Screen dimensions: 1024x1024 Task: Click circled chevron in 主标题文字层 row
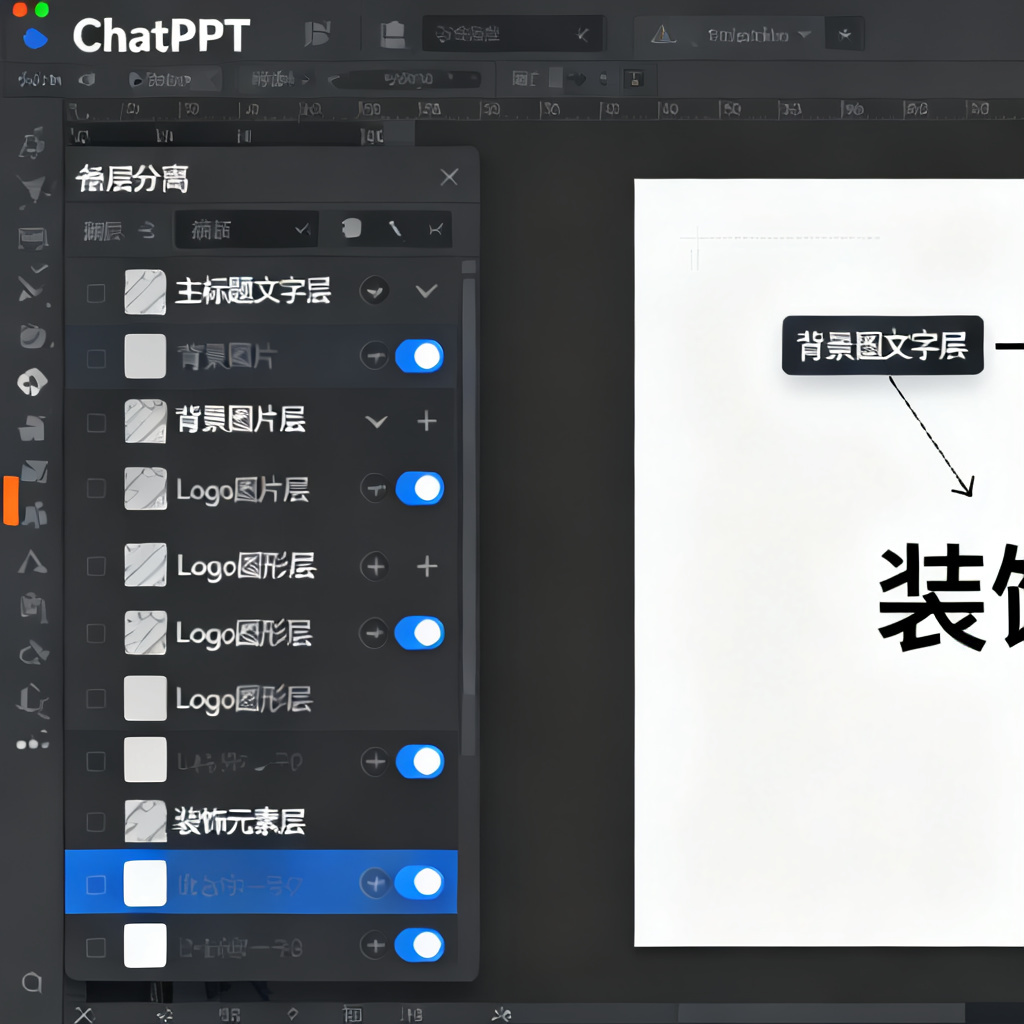(374, 291)
